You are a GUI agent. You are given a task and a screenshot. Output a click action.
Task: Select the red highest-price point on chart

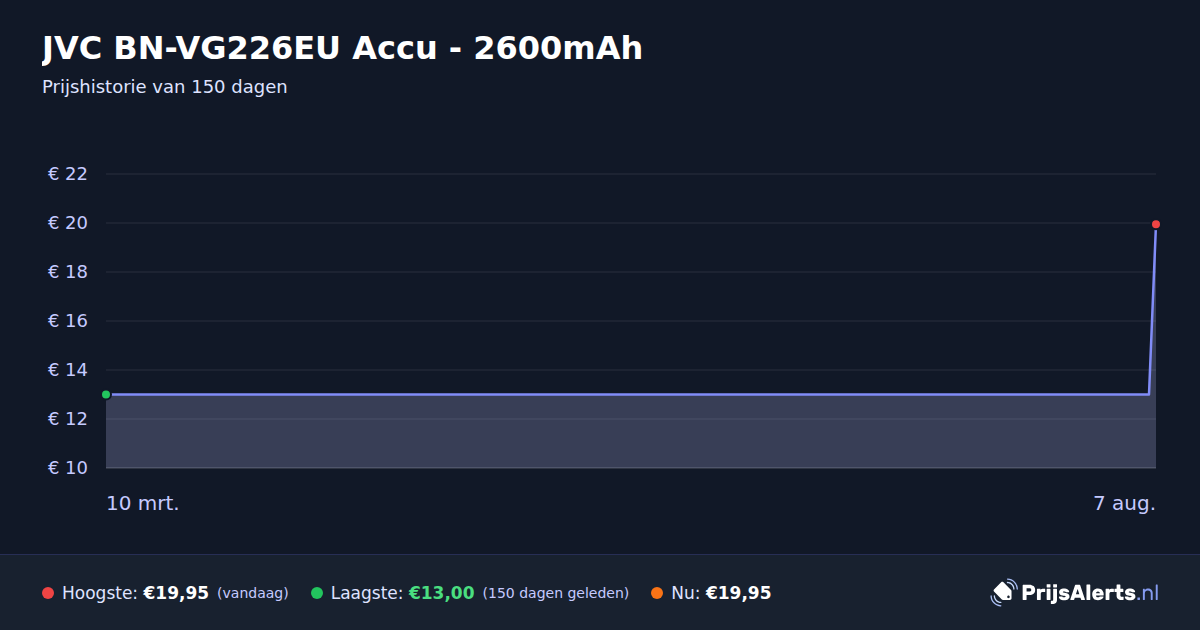coord(1156,224)
